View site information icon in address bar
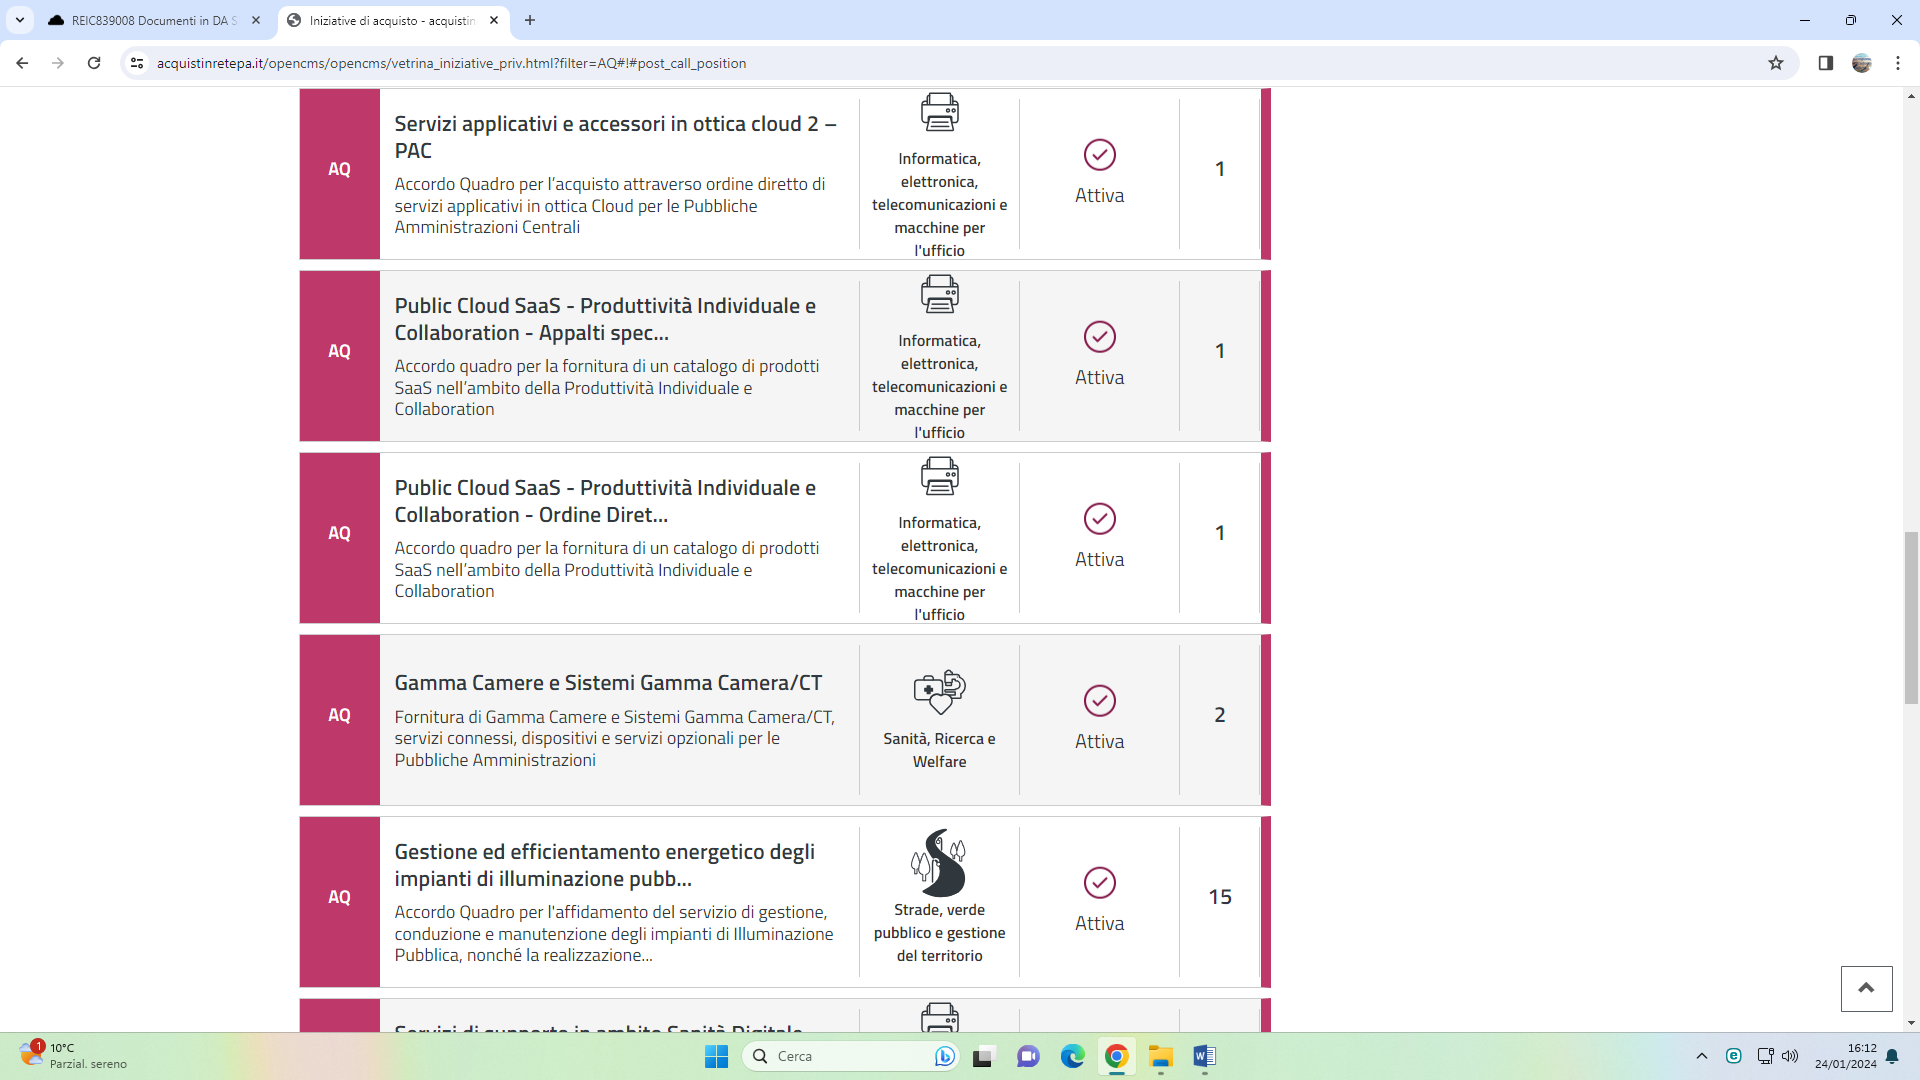Image resolution: width=1920 pixels, height=1080 pixels. tap(137, 63)
